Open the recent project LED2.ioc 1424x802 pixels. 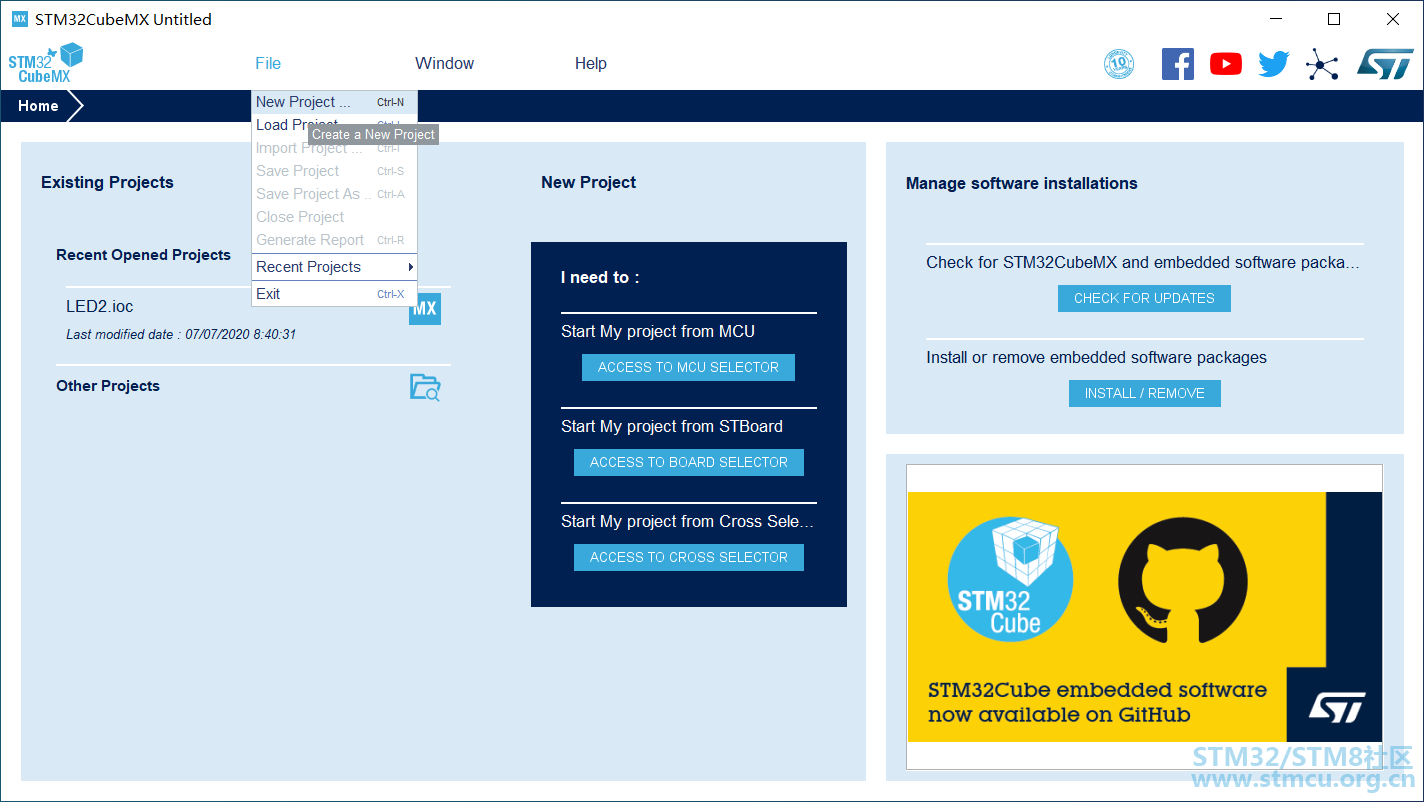(100, 306)
